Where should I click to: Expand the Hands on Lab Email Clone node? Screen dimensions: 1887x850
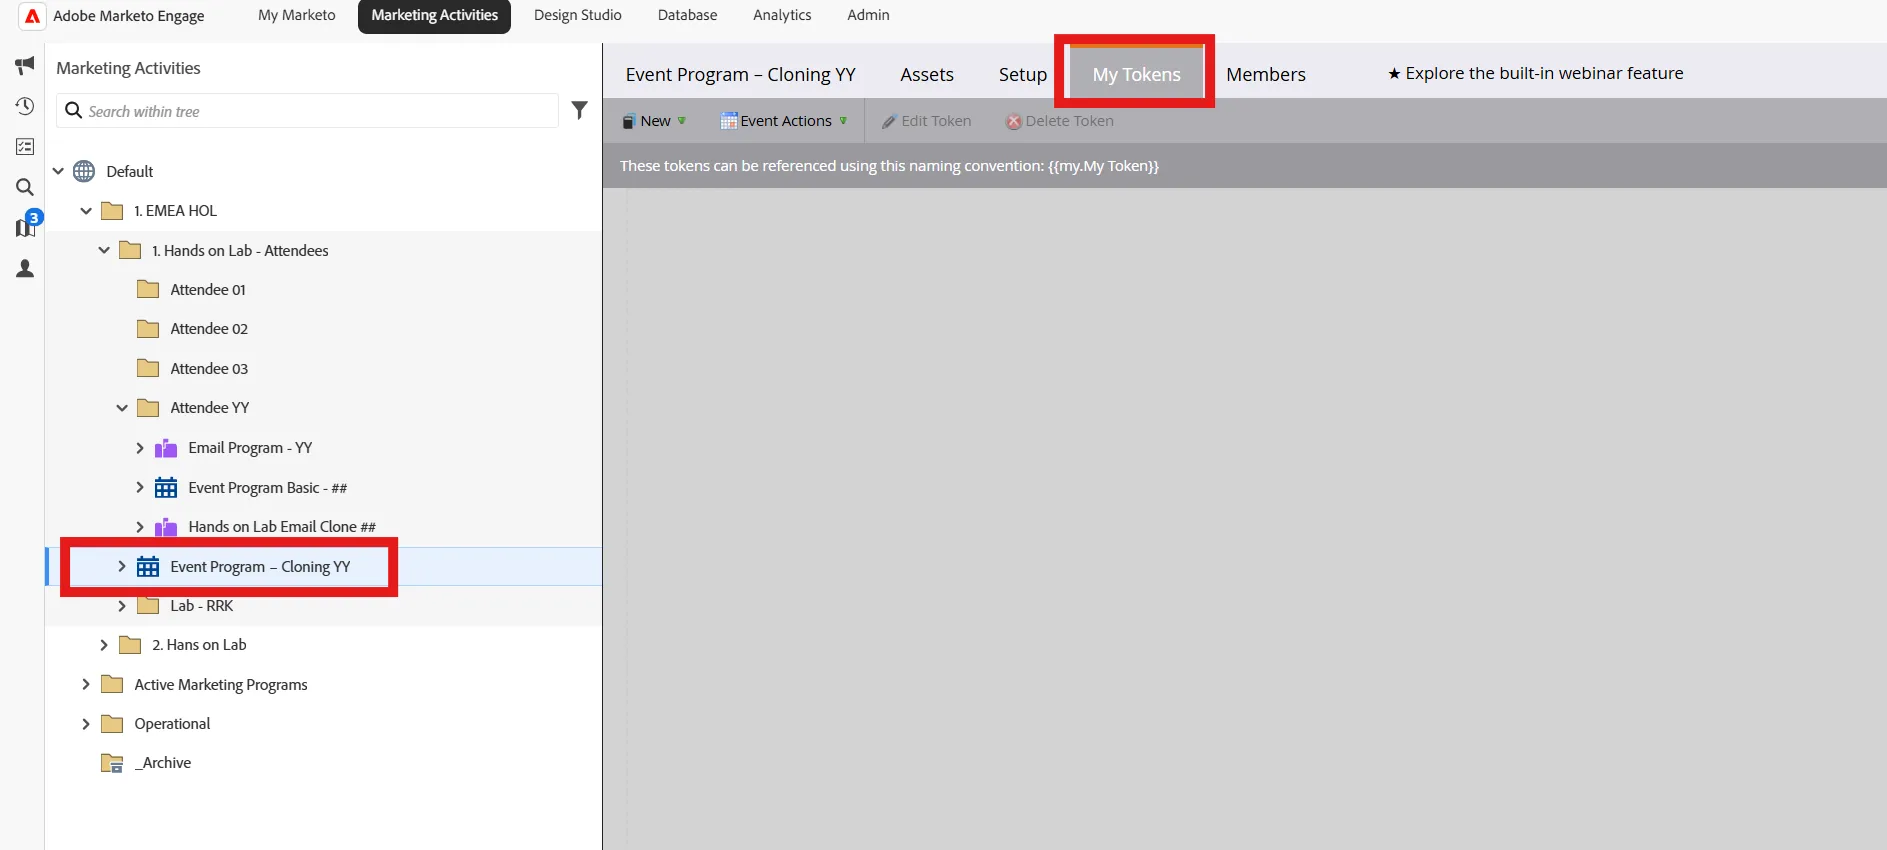(140, 527)
